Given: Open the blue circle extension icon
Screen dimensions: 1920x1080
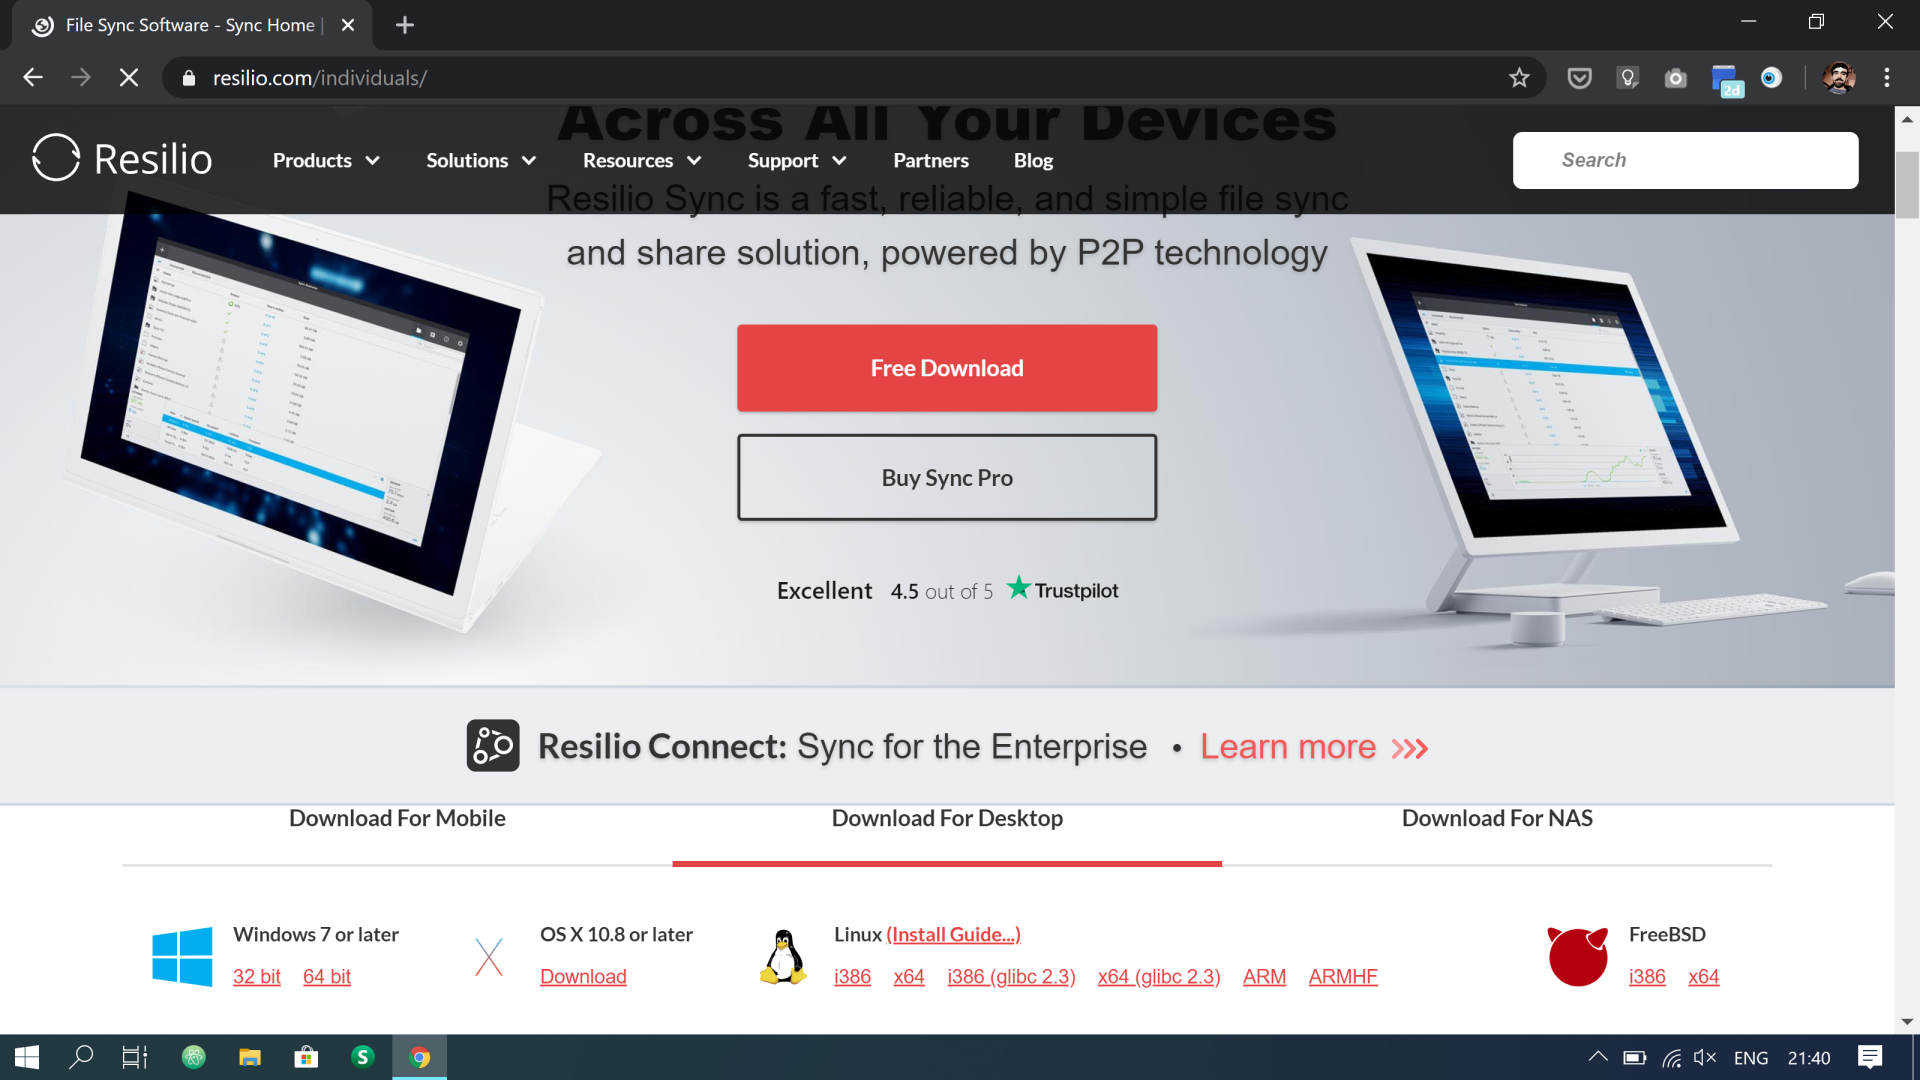Looking at the screenshot, I should click(1771, 78).
